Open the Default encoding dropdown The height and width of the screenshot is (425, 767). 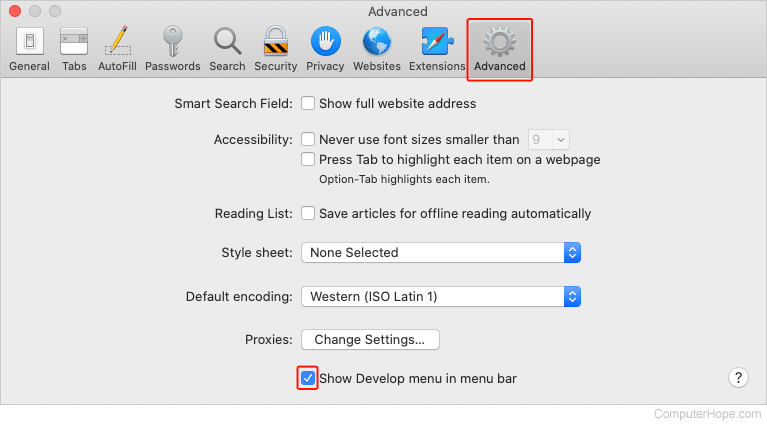(441, 297)
